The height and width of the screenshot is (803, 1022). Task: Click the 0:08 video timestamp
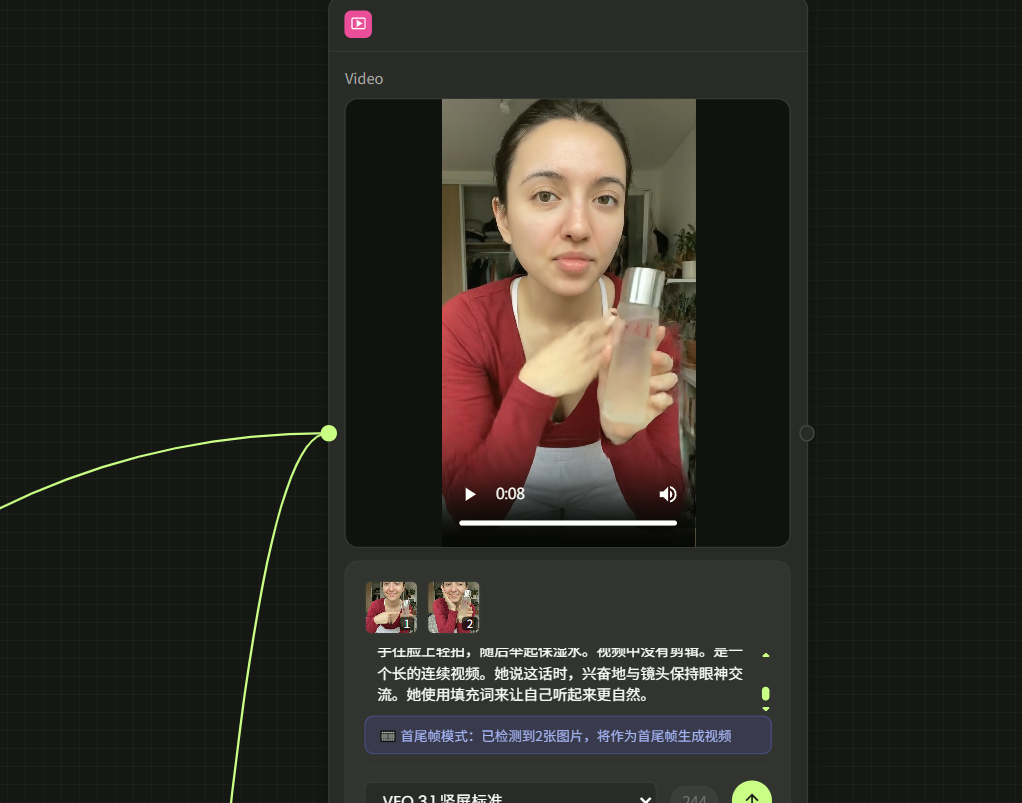coord(510,494)
